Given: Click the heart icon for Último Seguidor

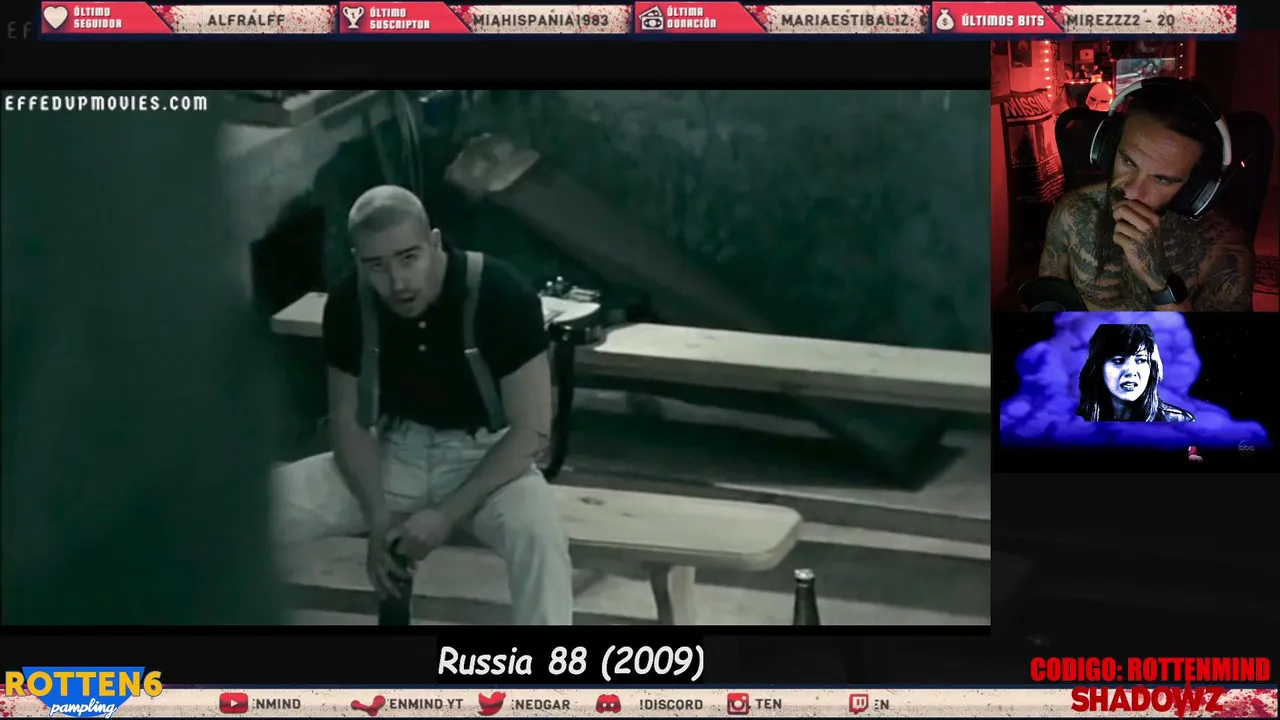Looking at the screenshot, I should click(56, 18).
